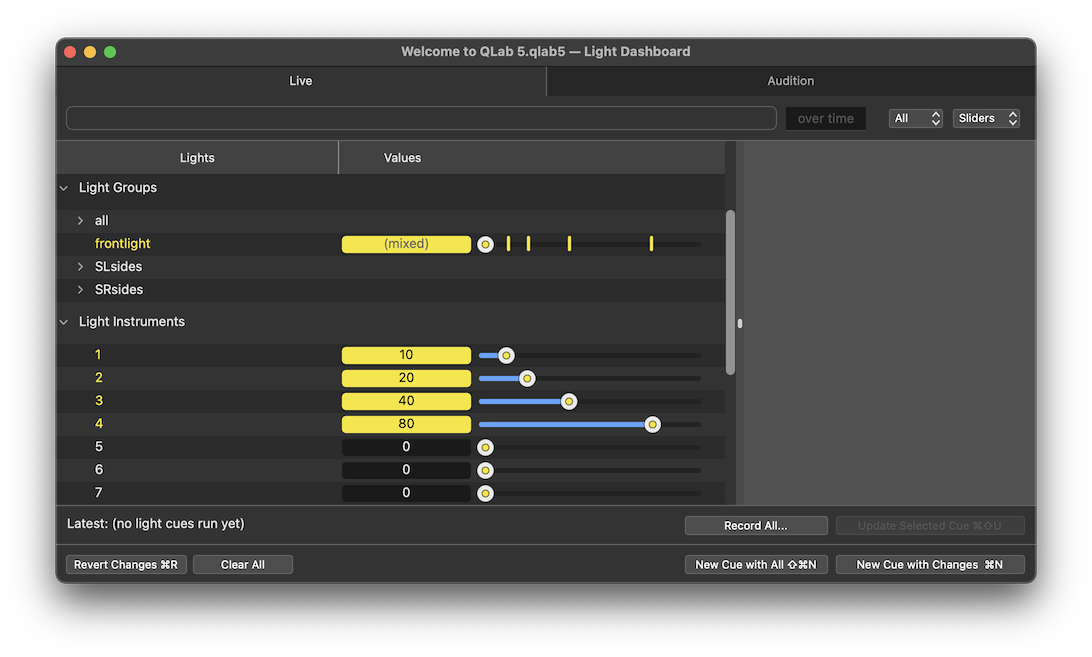
Task: Click Revert Changes button
Action: tap(125, 565)
